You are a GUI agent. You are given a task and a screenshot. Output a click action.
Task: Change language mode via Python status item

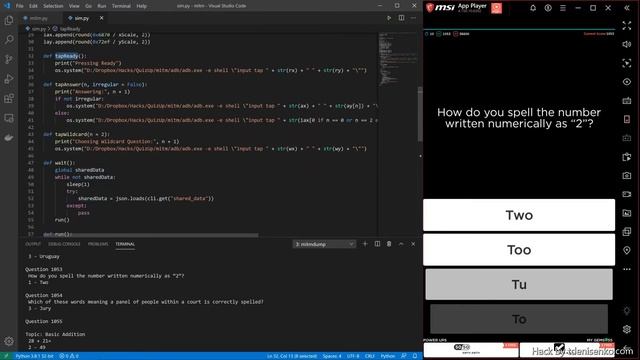tap(388, 356)
